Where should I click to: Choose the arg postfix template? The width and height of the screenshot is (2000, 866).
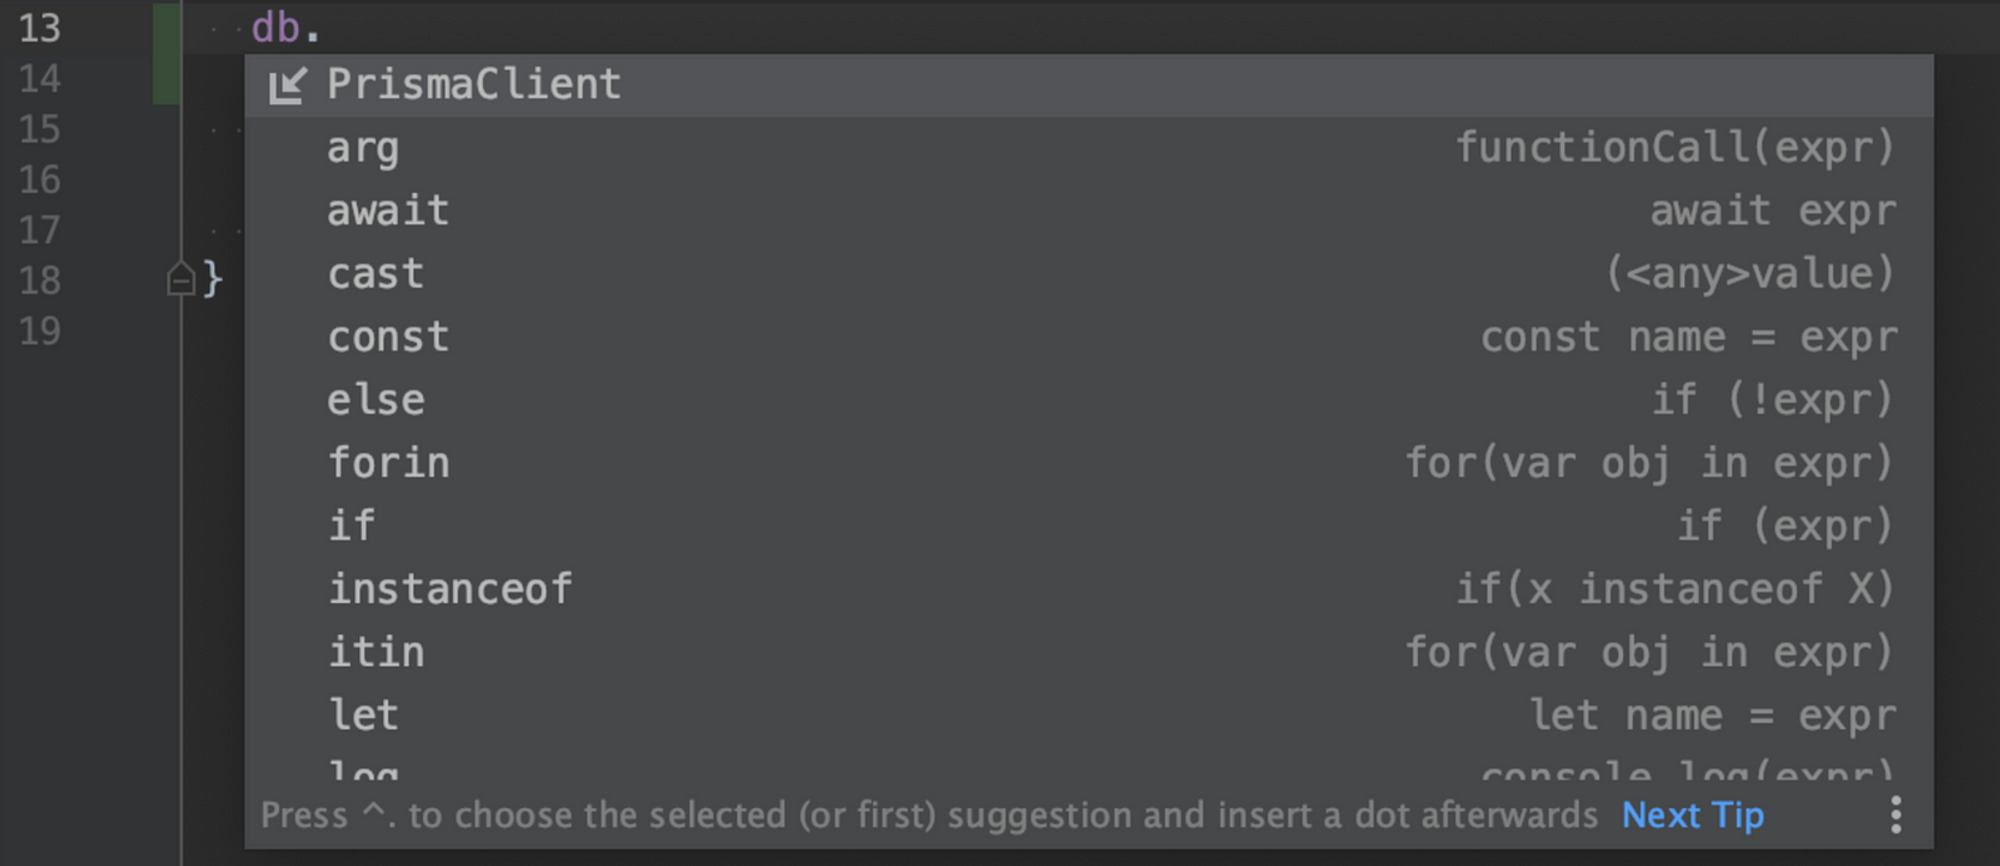pos(1089,148)
